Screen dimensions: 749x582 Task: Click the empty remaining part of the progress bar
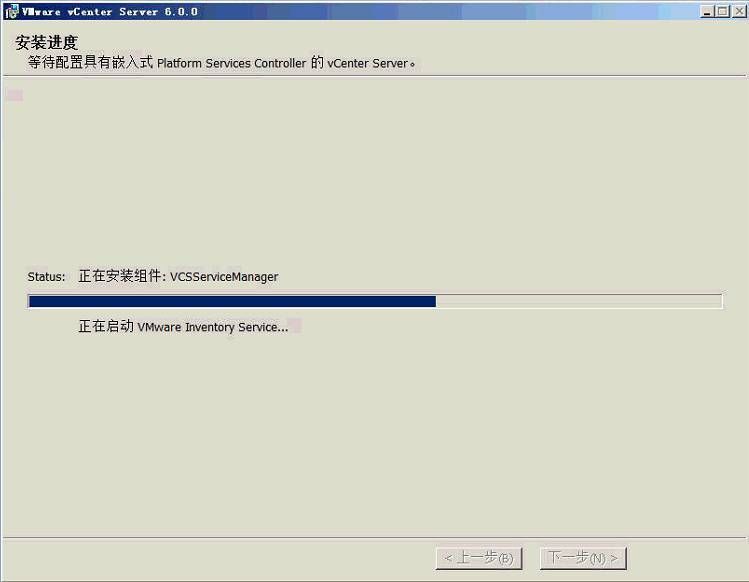[579, 302]
